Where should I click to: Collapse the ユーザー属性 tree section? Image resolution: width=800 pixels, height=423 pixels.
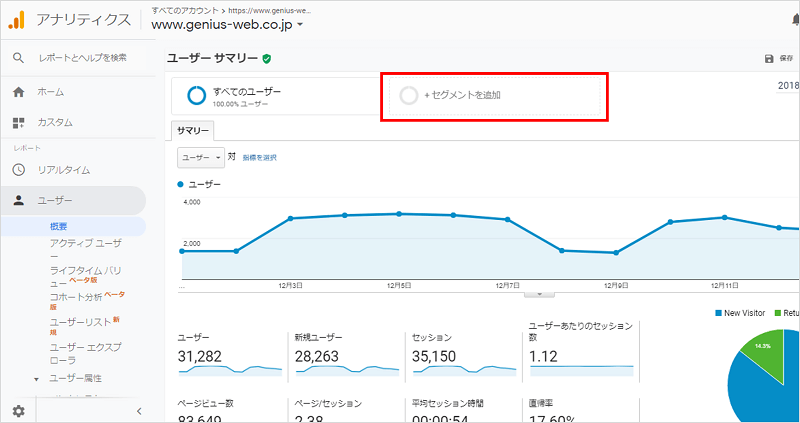[x=36, y=379]
